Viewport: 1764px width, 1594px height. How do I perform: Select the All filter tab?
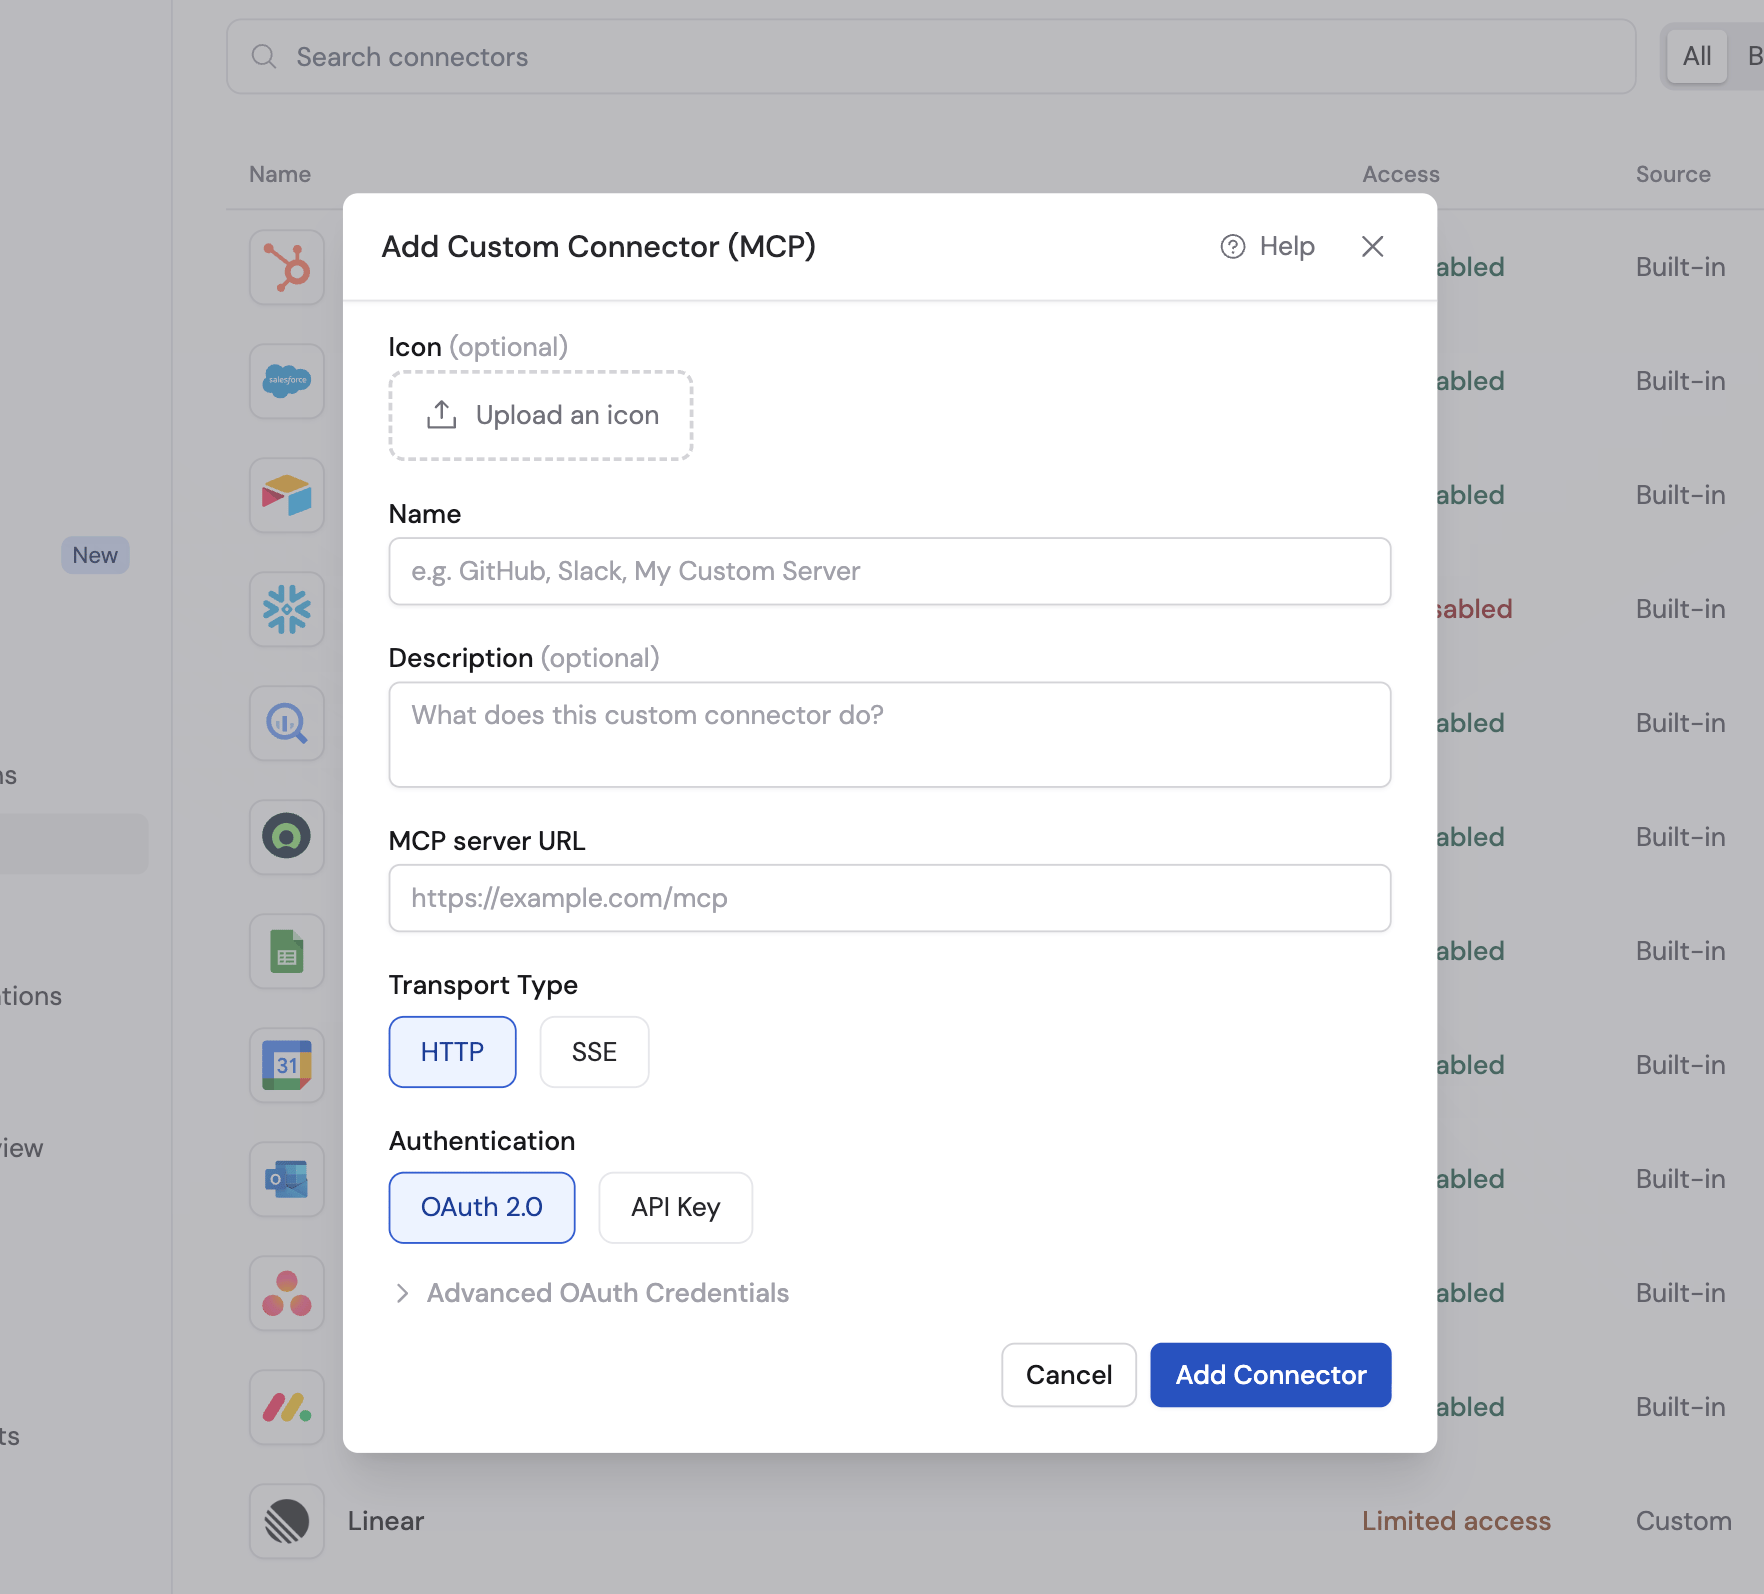pyautogui.click(x=1697, y=56)
